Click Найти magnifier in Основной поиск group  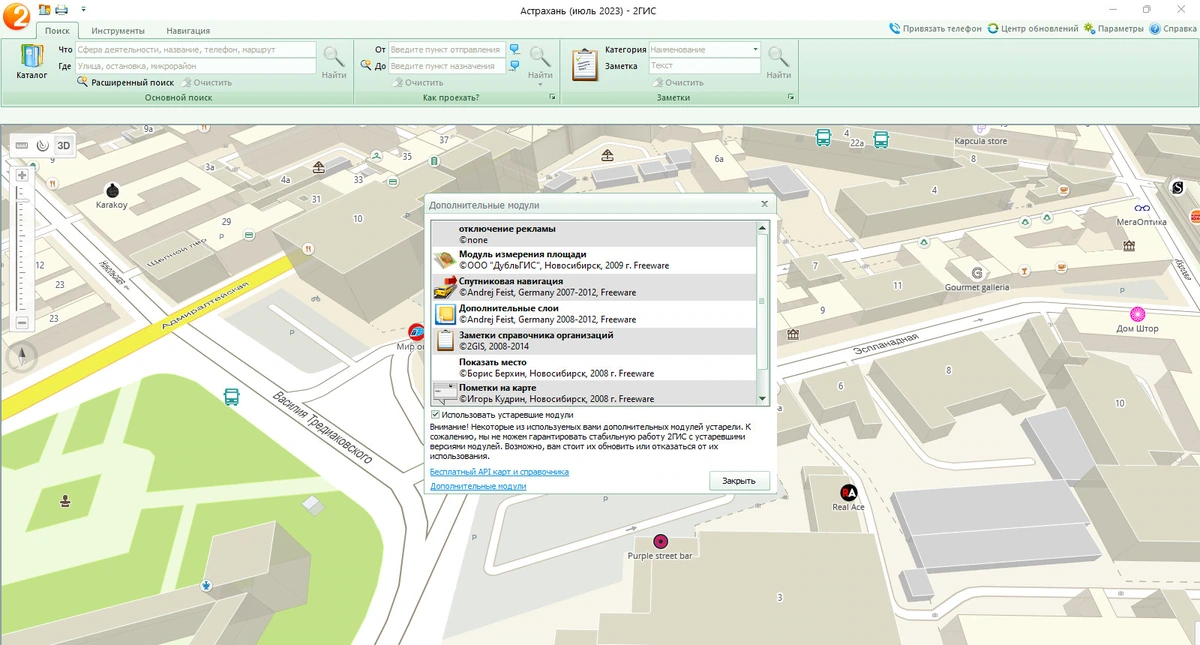point(334,63)
